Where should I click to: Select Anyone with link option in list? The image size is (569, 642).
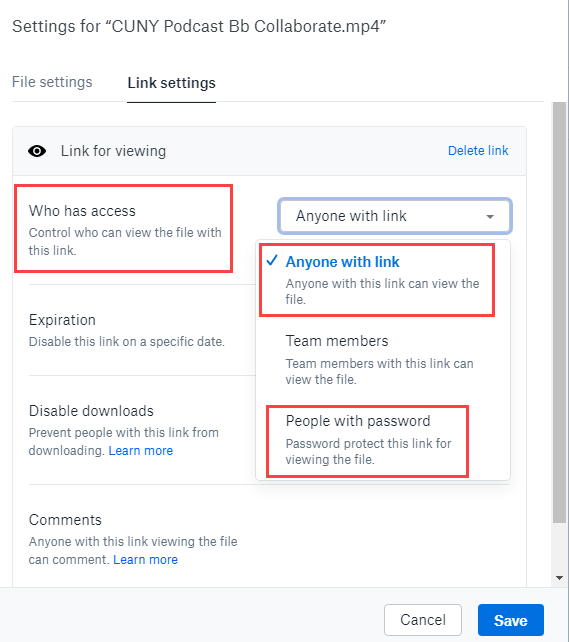pos(383,280)
